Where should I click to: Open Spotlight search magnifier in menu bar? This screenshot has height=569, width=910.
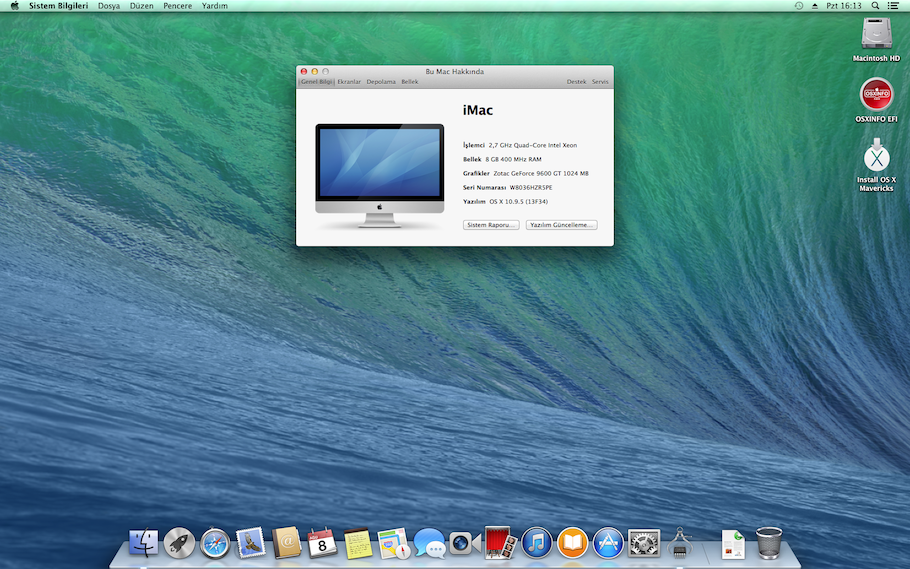pos(874,6)
